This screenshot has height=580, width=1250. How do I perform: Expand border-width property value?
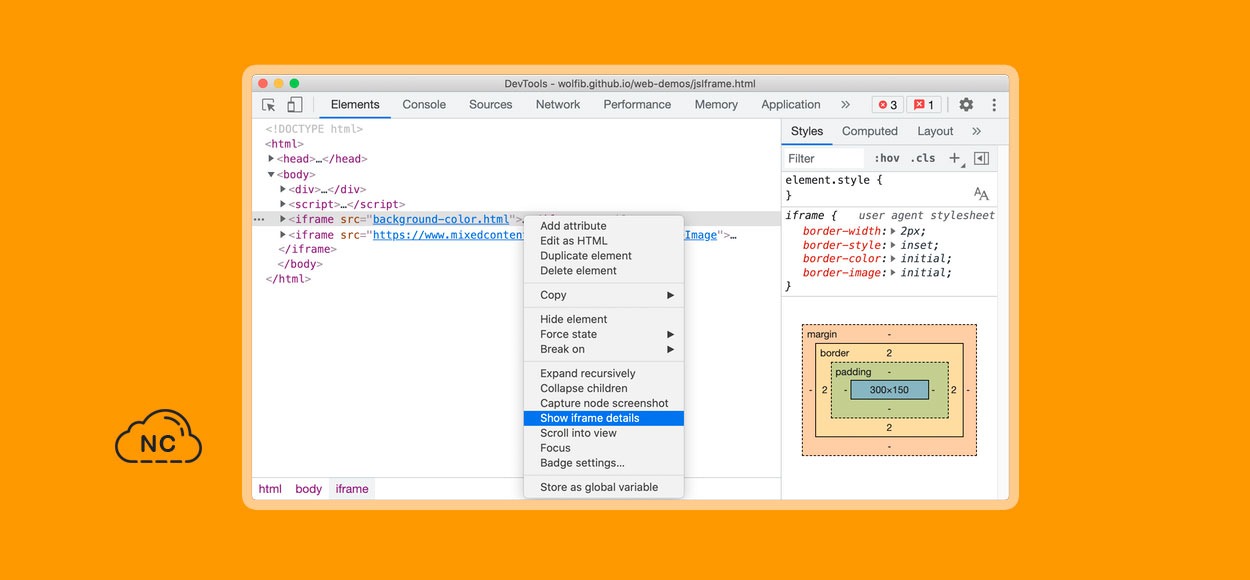tap(894, 231)
